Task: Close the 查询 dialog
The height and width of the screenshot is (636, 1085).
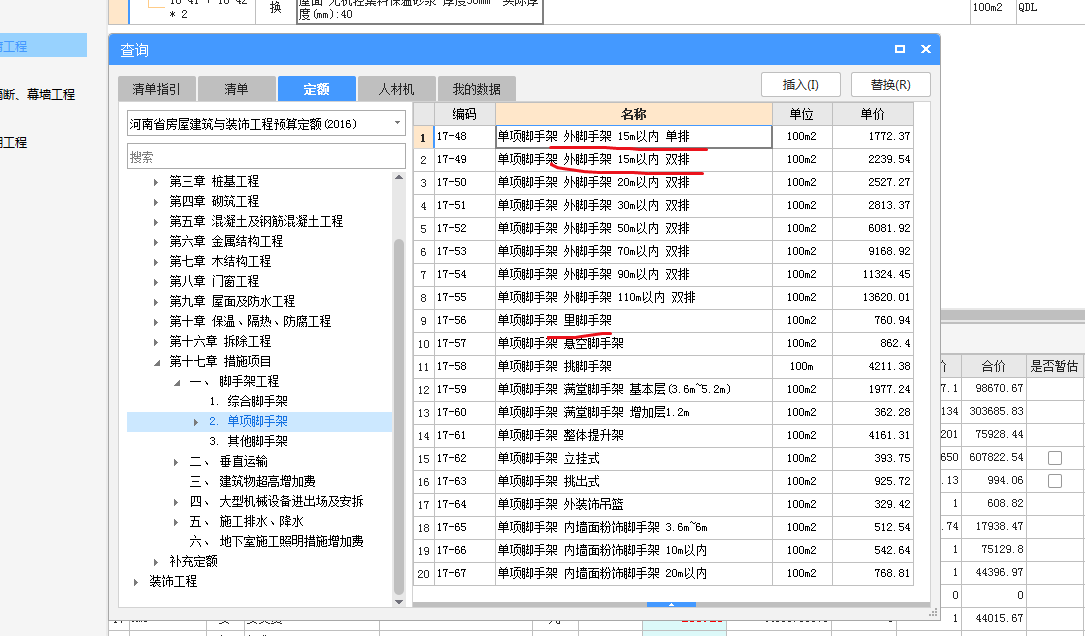Action: [926, 49]
